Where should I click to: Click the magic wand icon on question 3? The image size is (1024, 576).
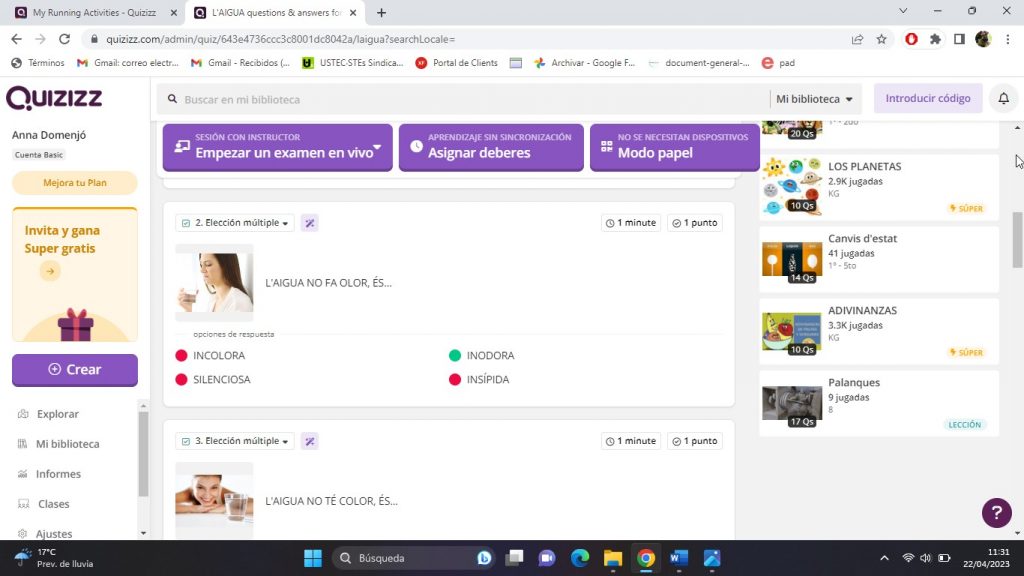310,441
